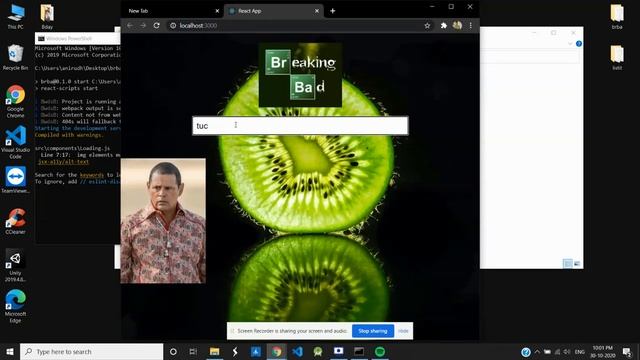Open the terminal window taskbar icon
640x360 pixels.
(359, 351)
